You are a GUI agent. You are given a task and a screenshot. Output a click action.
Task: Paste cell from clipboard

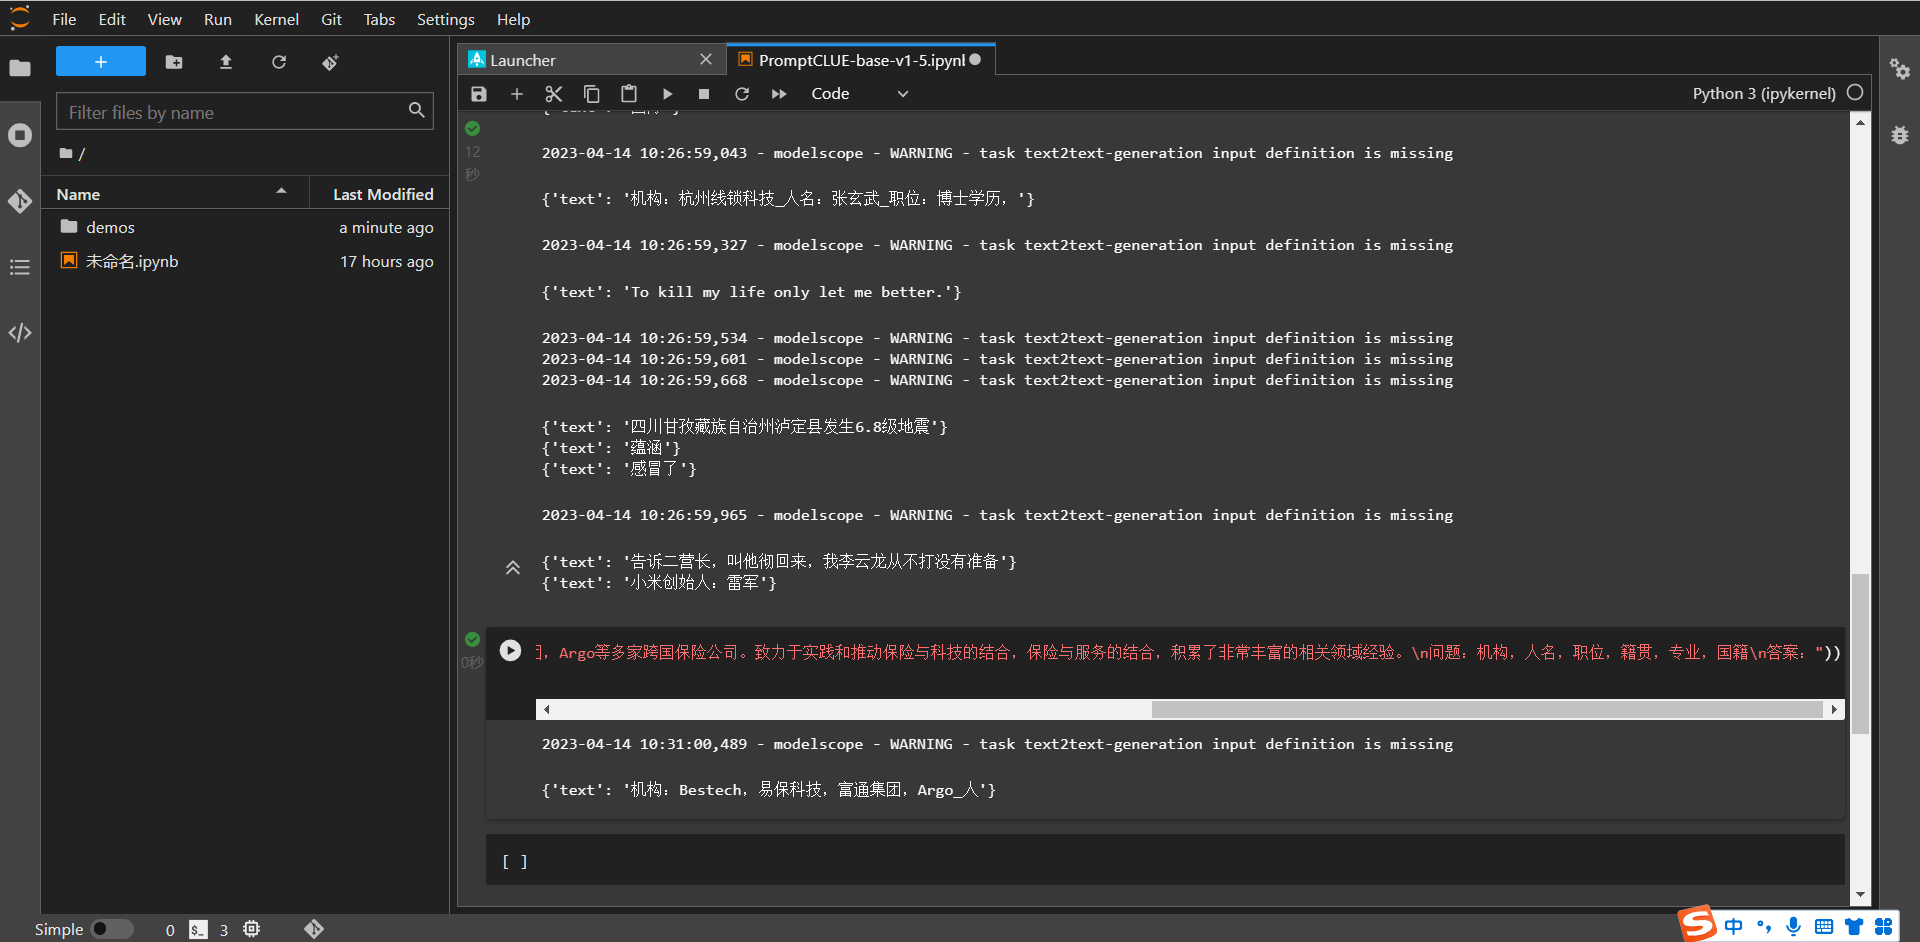629,94
